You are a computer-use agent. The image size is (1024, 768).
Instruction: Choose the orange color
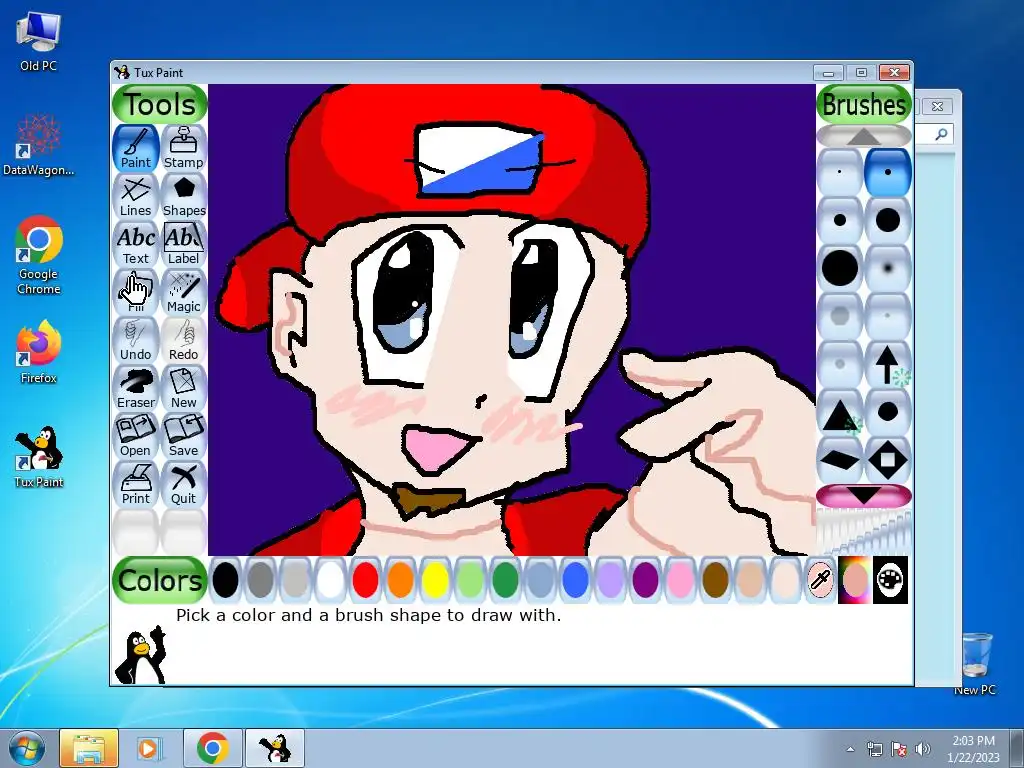click(400, 580)
